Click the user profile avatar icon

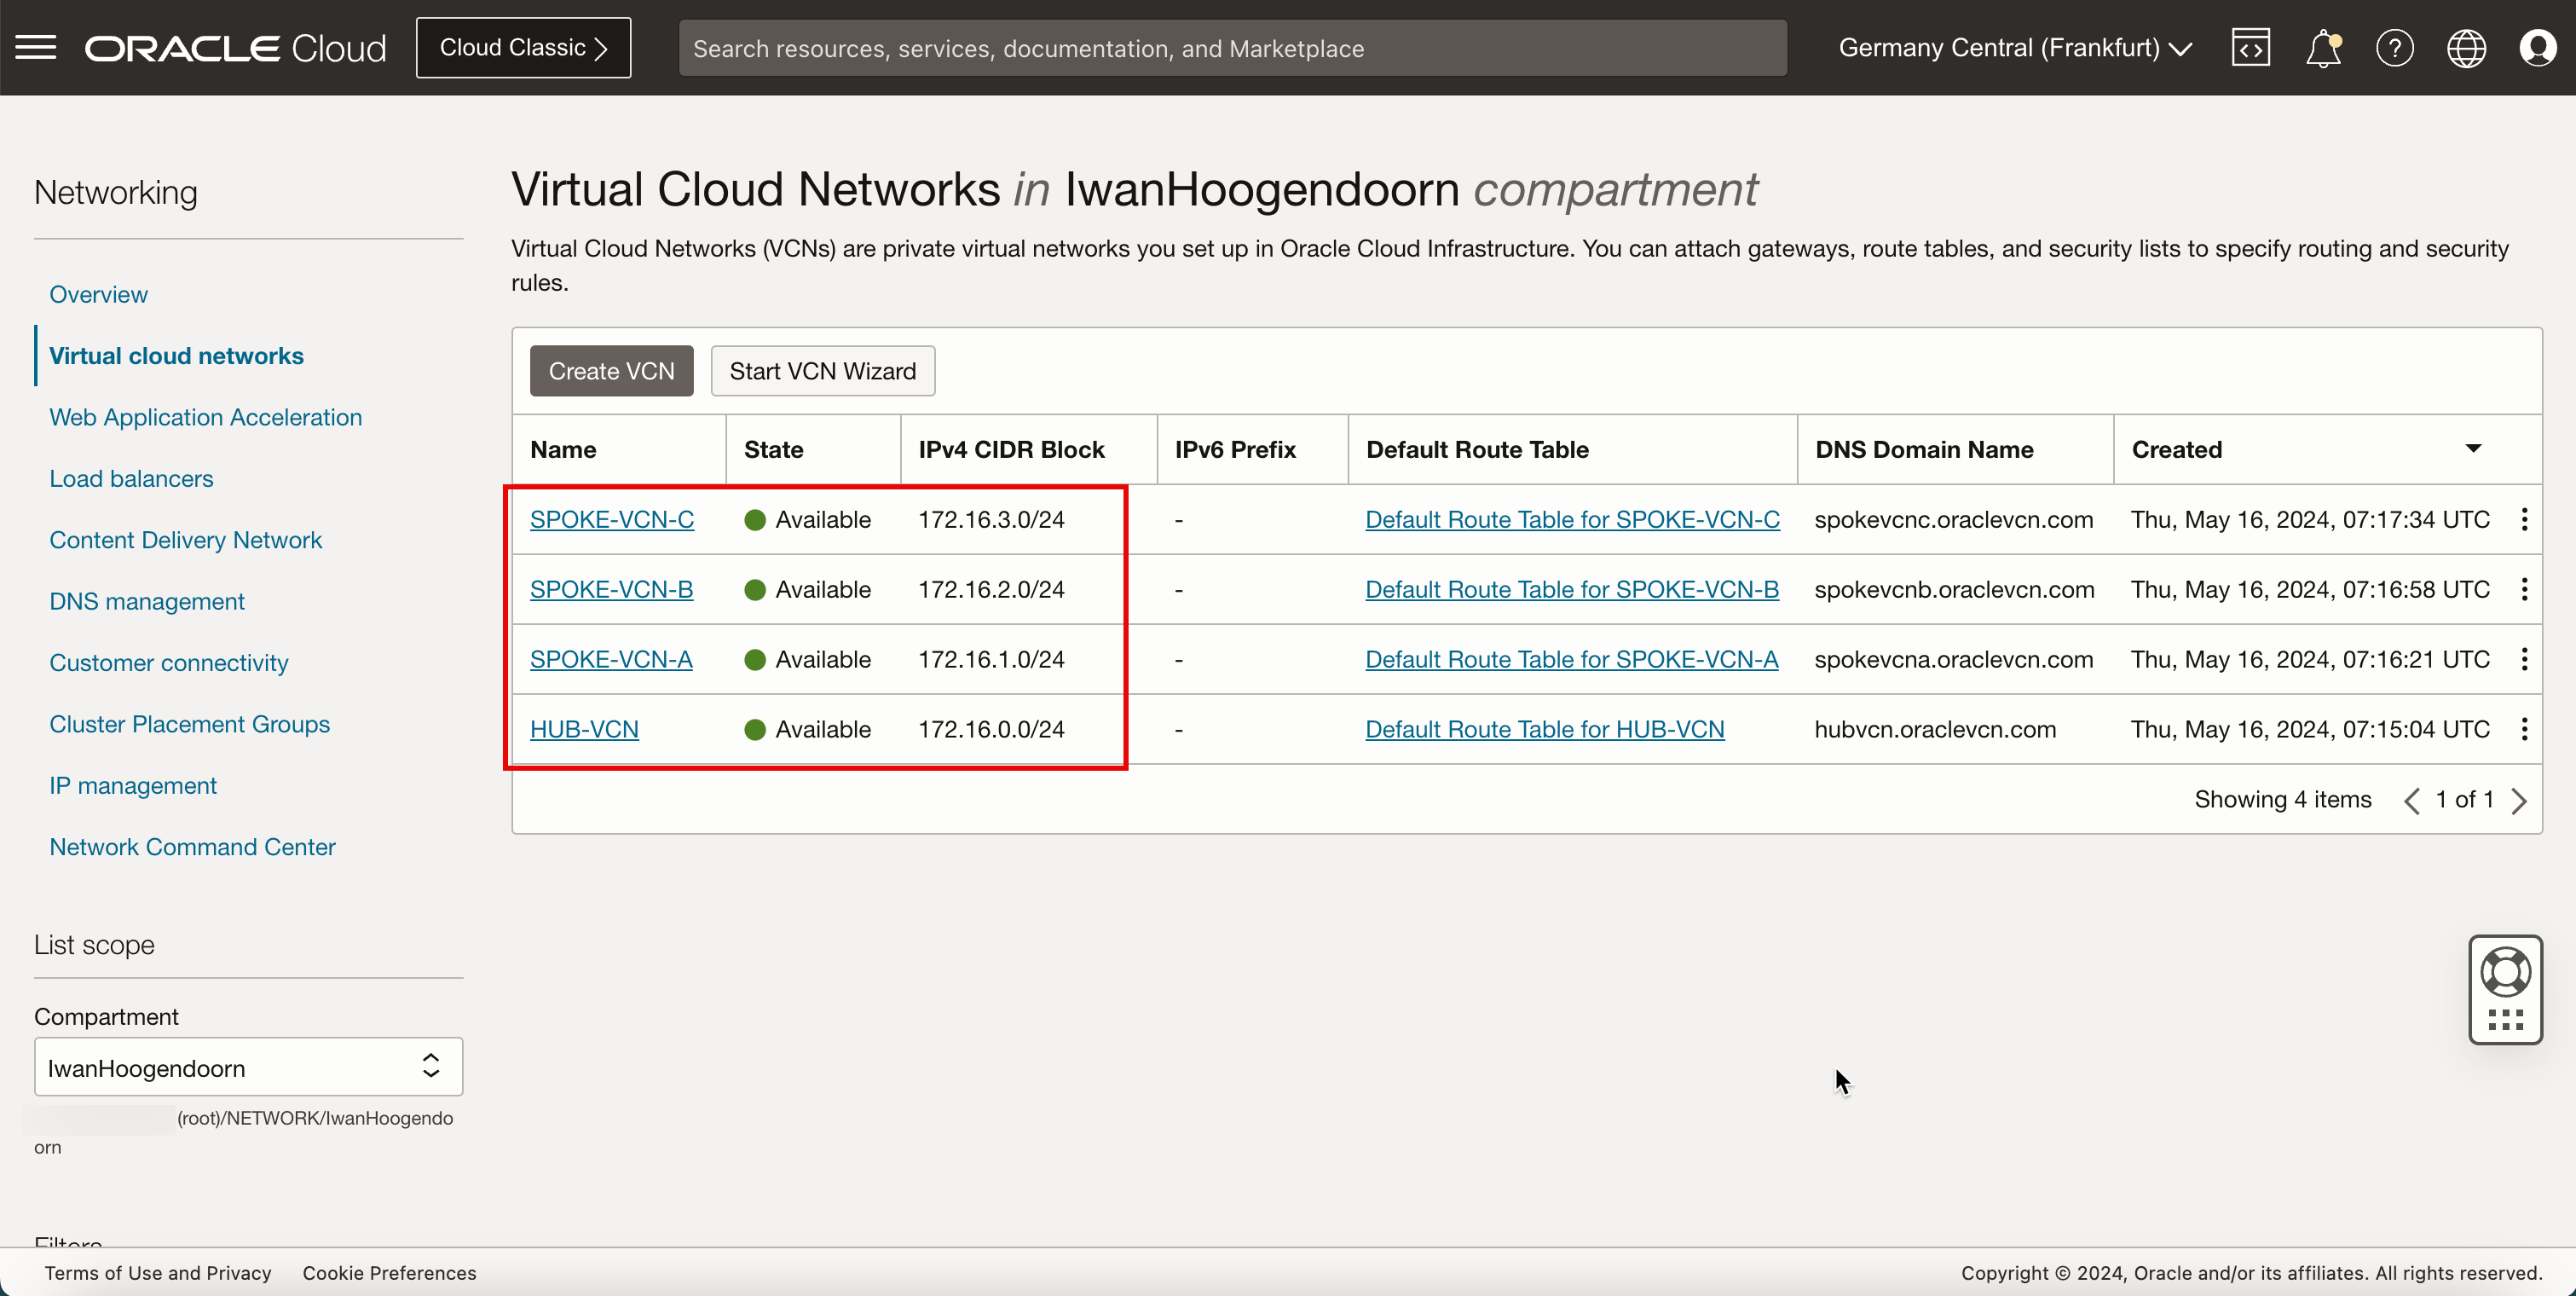[2539, 48]
